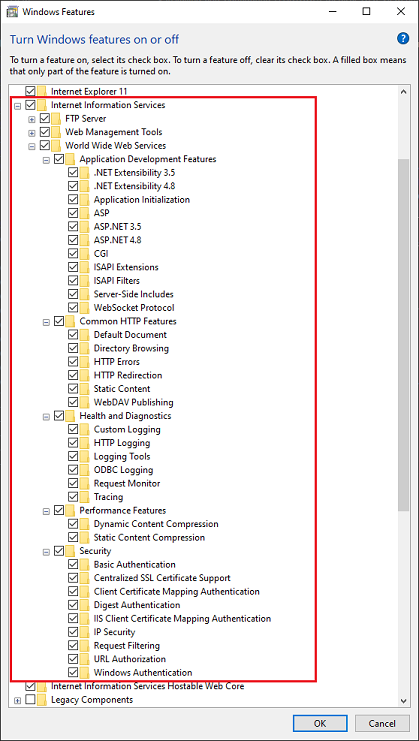Select the IP Security folder icon

point(85,632)
